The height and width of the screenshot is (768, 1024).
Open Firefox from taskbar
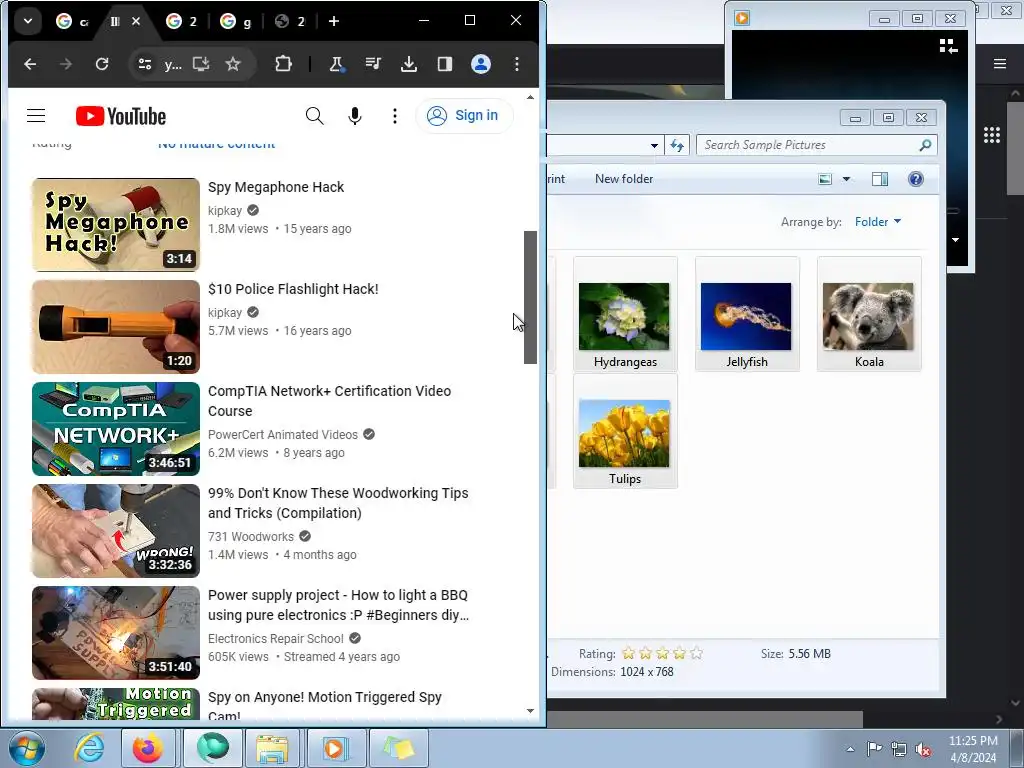click(148, 748)
